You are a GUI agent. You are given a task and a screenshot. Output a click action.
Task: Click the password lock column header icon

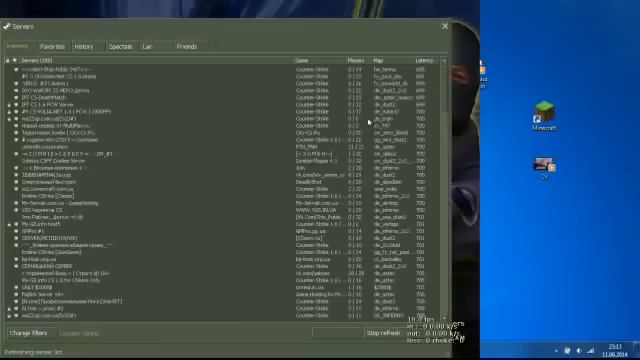7,60
